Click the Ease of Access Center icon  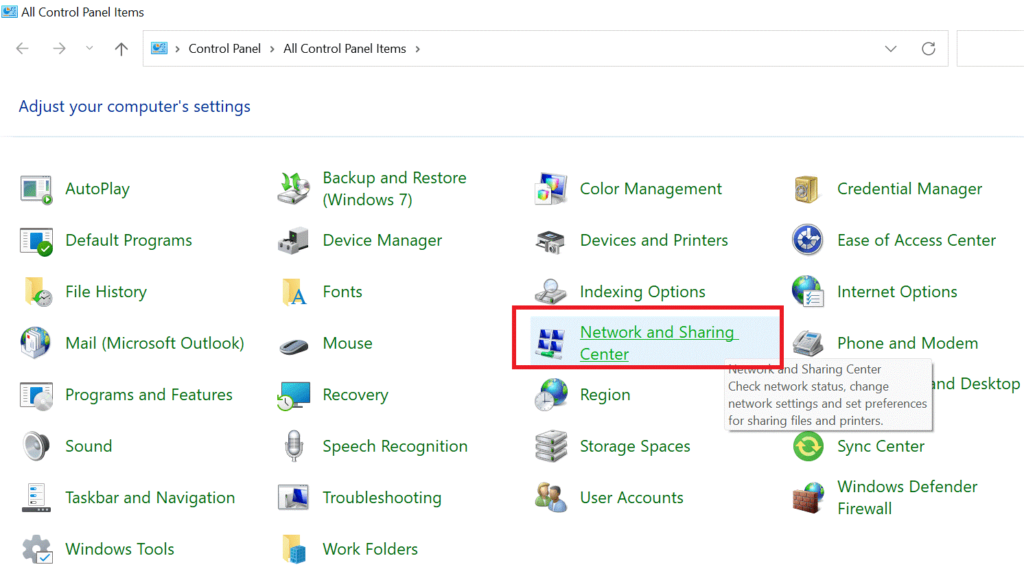tap(807, 240)
